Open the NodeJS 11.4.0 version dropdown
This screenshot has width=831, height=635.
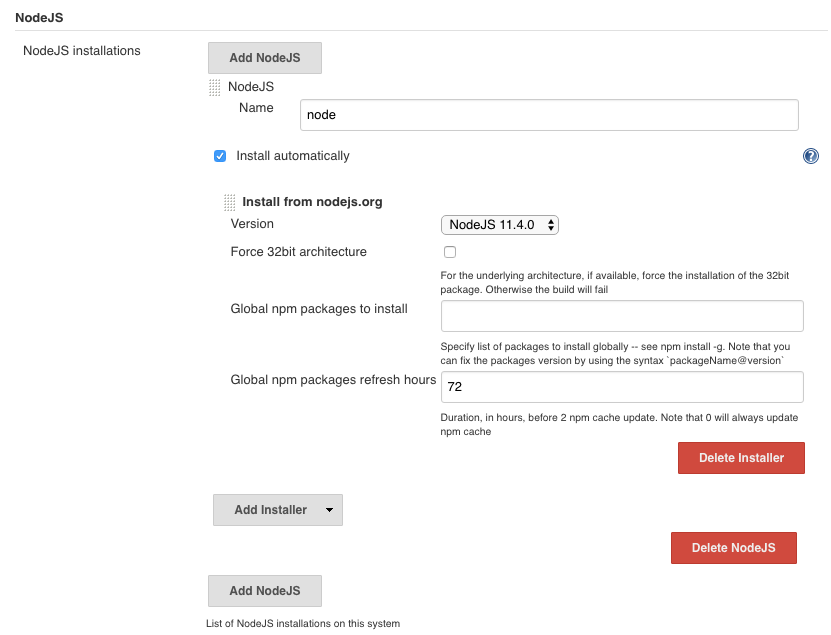499,225
